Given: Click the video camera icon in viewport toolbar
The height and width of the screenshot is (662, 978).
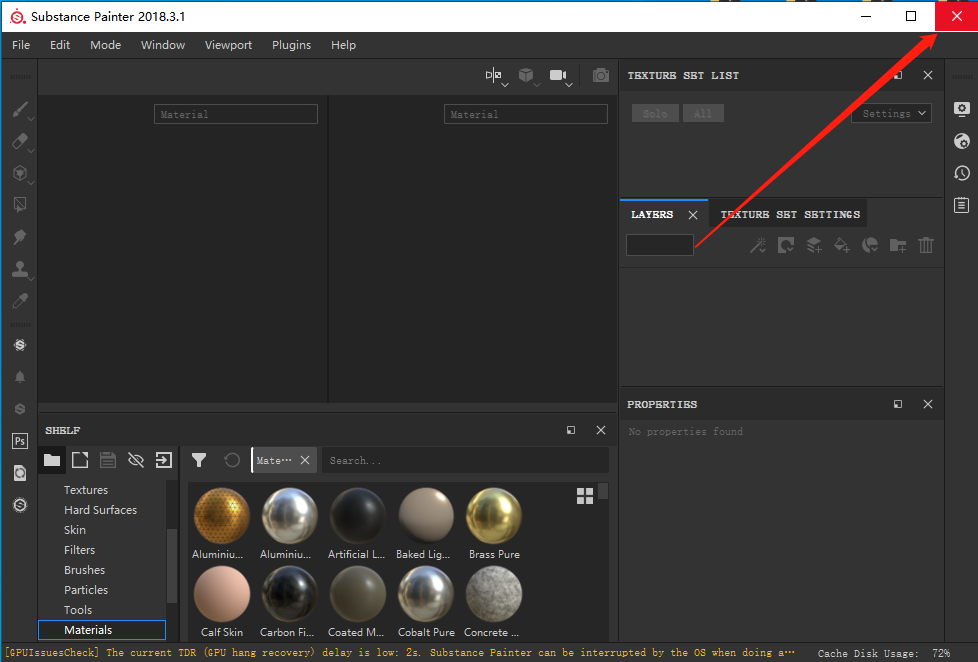Looking at the screenshot, I should coord(558,75).
